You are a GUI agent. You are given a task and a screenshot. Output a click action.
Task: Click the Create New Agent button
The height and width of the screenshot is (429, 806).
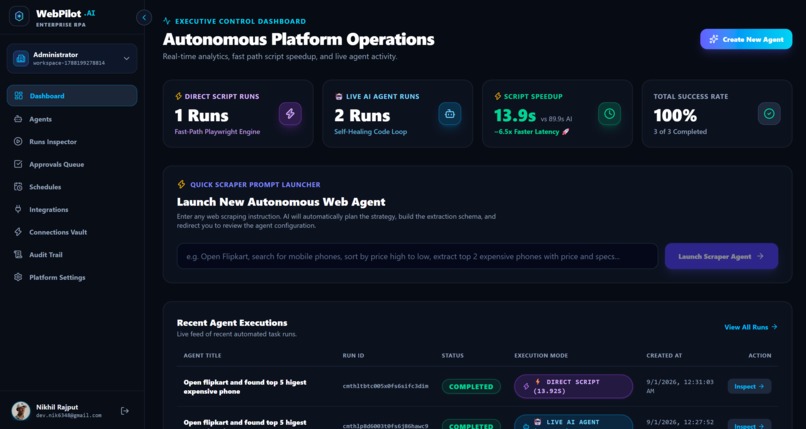pos(746,39)
